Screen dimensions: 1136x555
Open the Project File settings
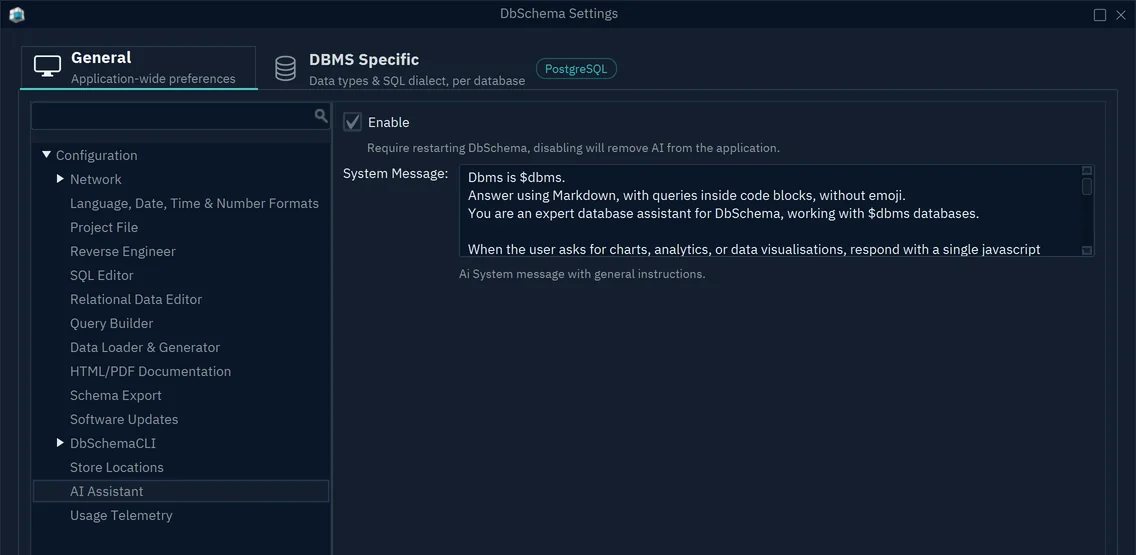point(104,228)
